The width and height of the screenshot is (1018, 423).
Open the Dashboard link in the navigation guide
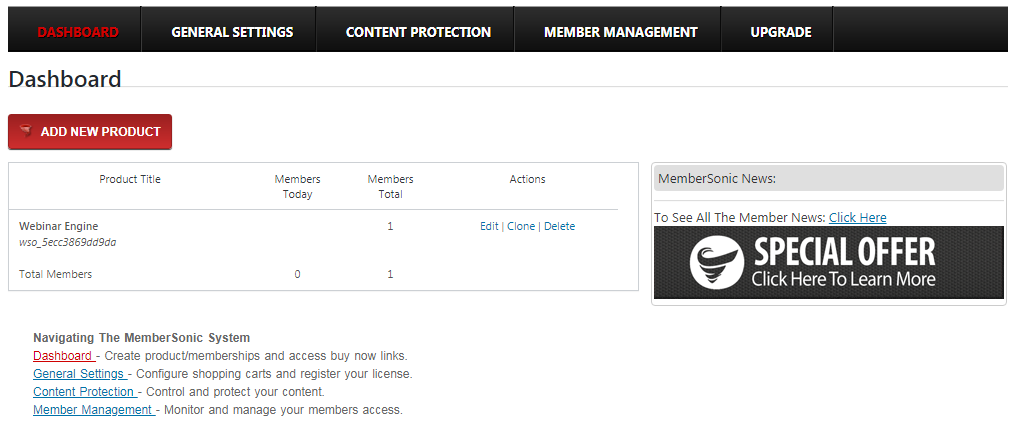[x=64, y=356]
